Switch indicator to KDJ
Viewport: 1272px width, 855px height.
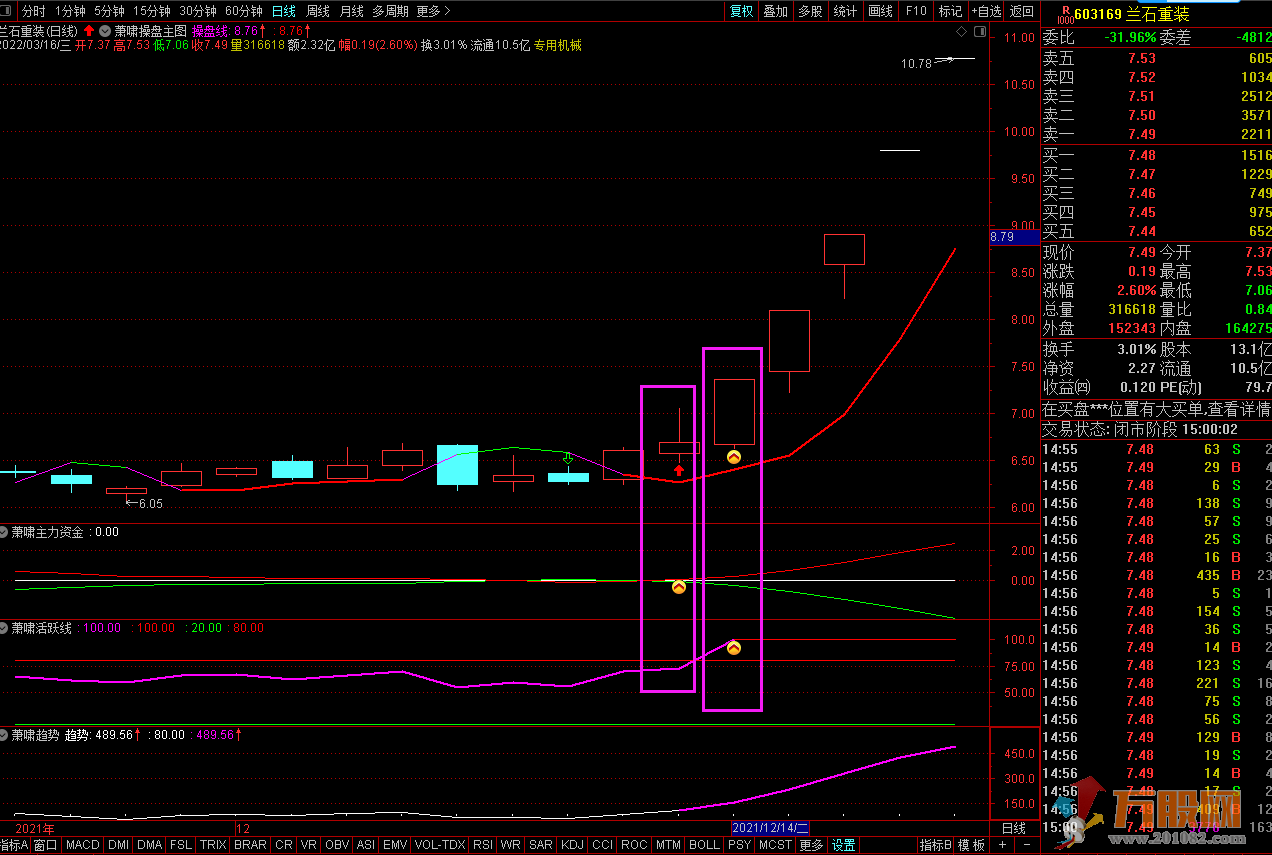point(572,845)
